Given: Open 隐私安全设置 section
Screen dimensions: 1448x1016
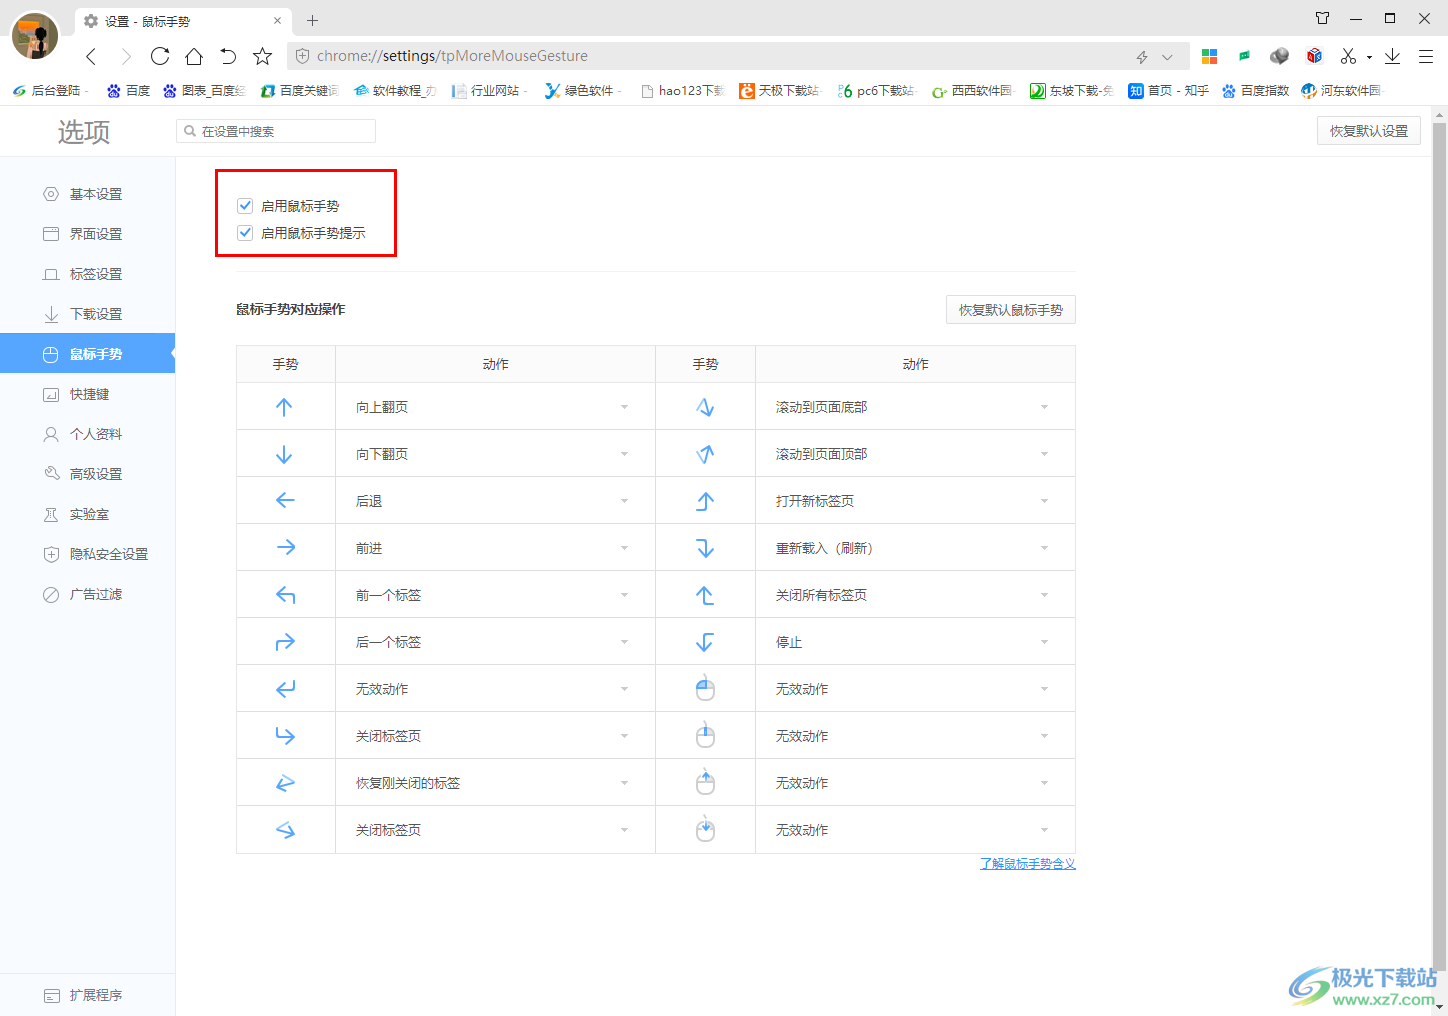Looking at the screenshot, I should click(x=87, y=554).
